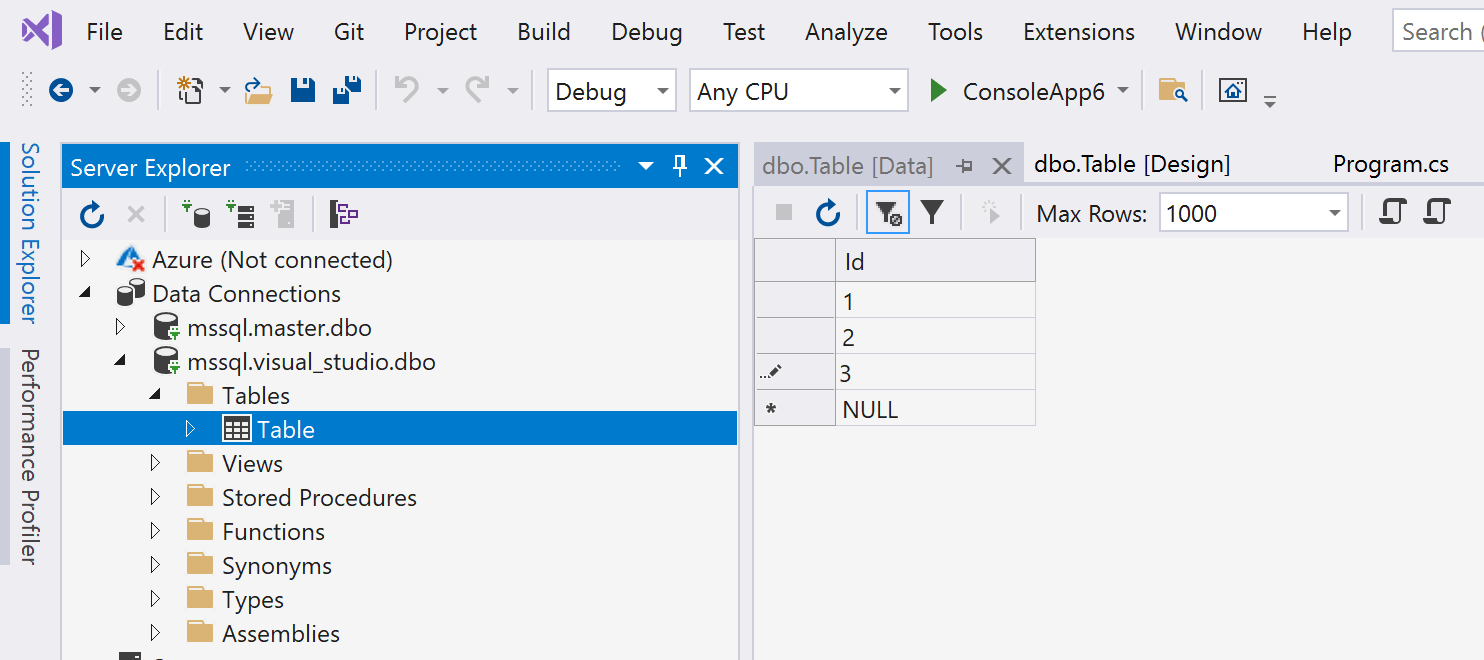Open the Max Rows dropdown
This screenshot has height=660, width=1484.
pos(1334,212)
